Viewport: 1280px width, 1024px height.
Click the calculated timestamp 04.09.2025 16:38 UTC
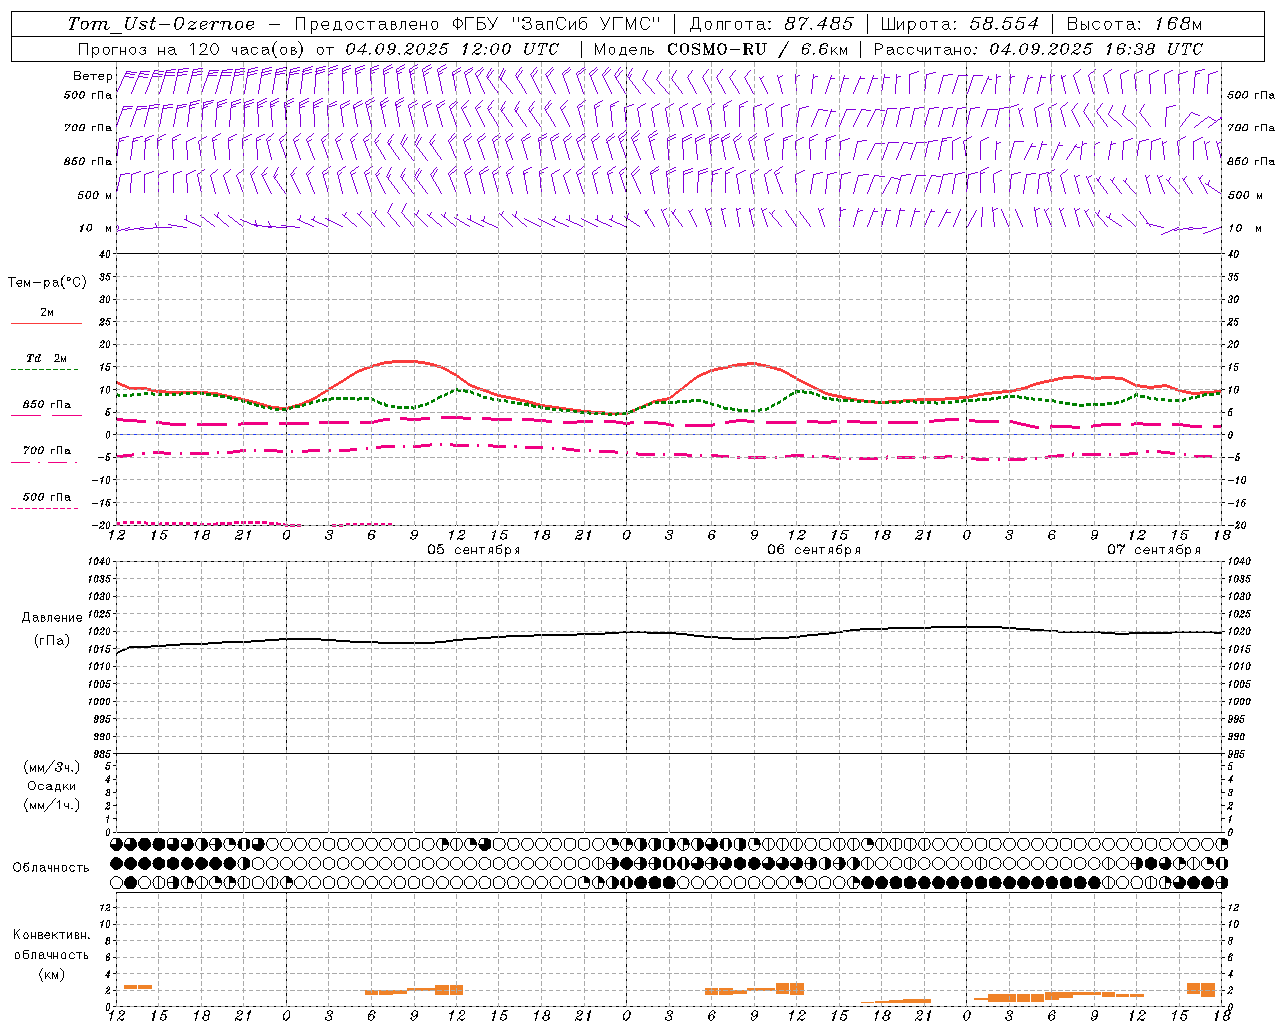1096,49
